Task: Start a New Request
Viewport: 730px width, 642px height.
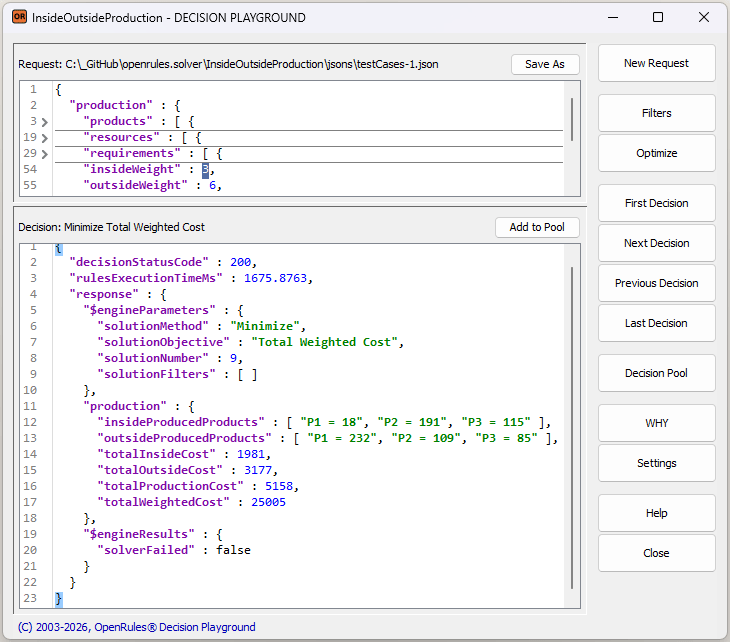Action: click(x=656, y=63)
